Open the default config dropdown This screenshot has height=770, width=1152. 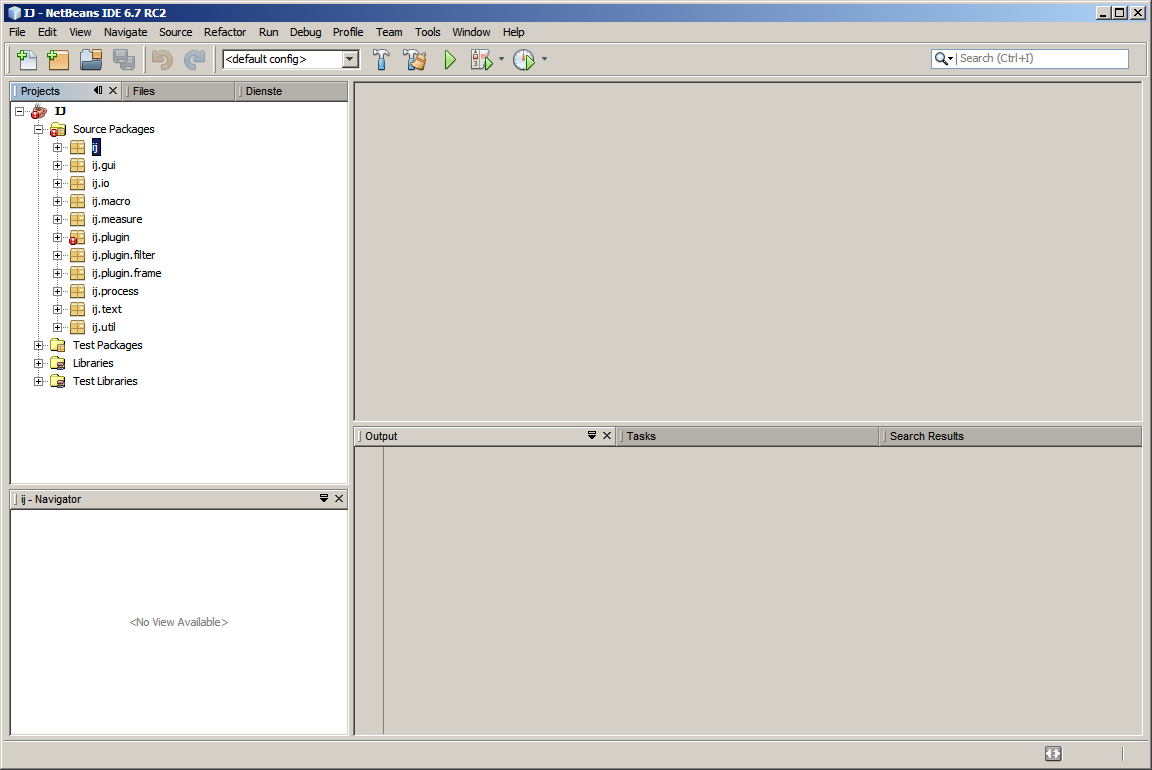coord(350,60)
